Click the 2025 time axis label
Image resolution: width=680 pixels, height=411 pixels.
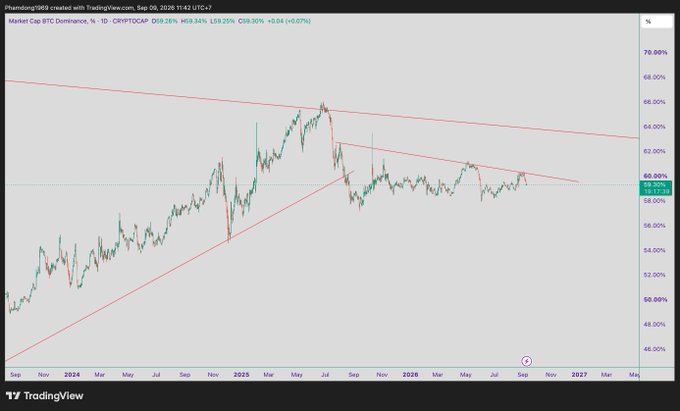pyautogui.click(x=241, y=375)
